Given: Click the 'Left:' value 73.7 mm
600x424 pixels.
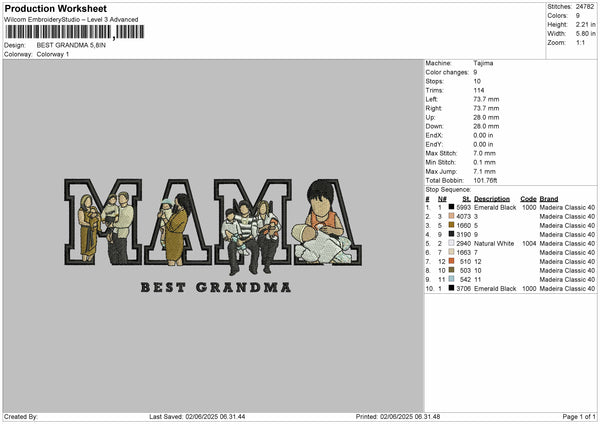Looking at the screenshot, I should coord(486,99).
